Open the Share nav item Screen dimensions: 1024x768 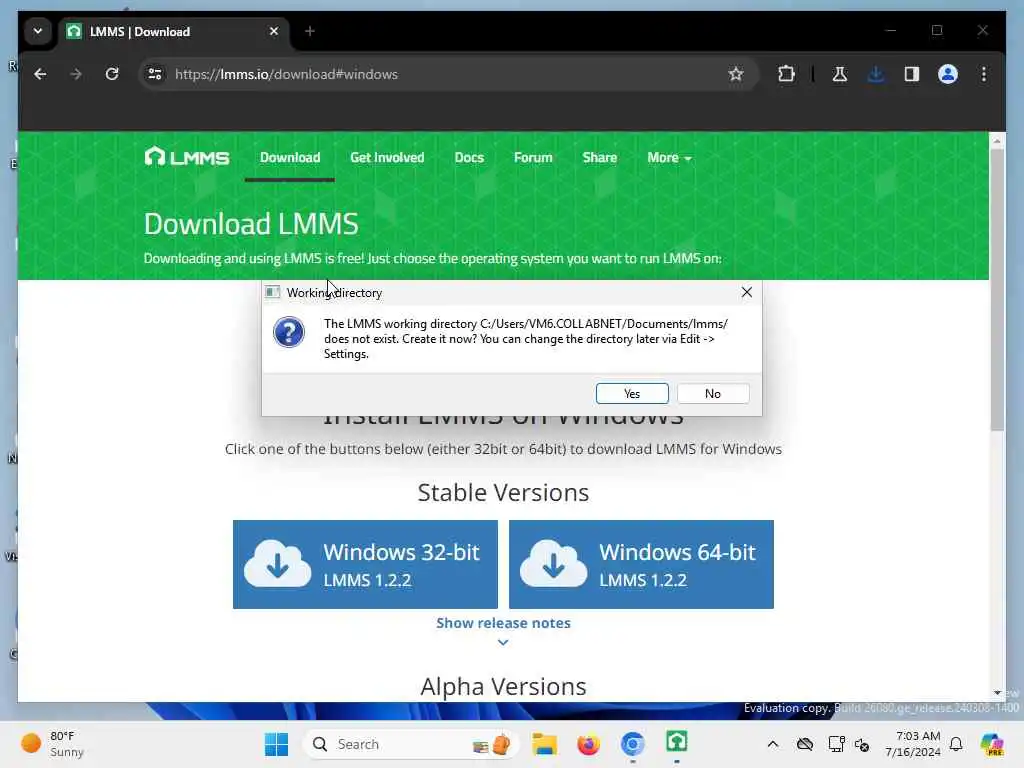coord(600,157)
